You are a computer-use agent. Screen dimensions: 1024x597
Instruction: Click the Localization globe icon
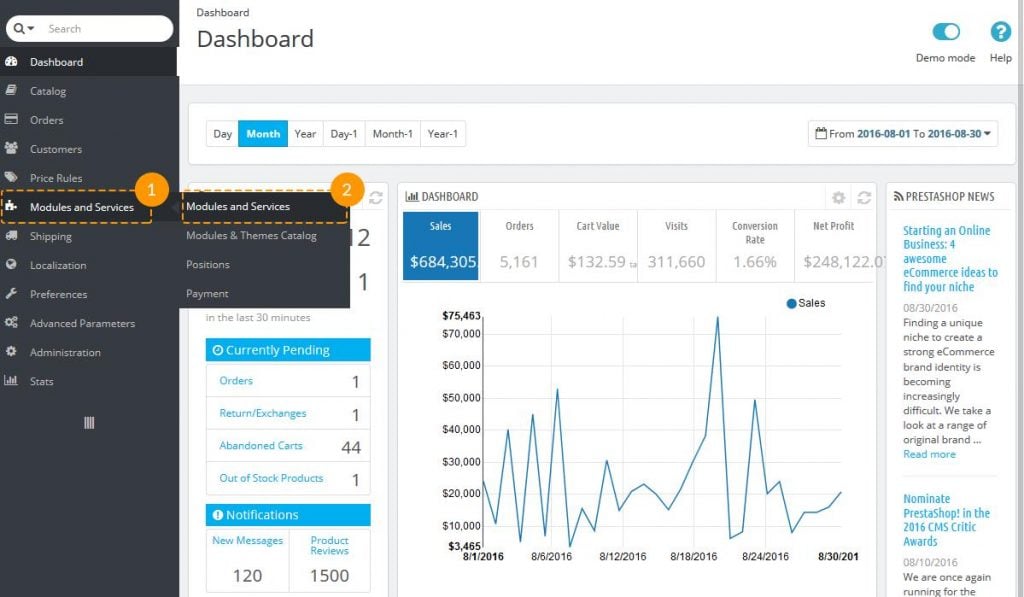click(12, 265)
